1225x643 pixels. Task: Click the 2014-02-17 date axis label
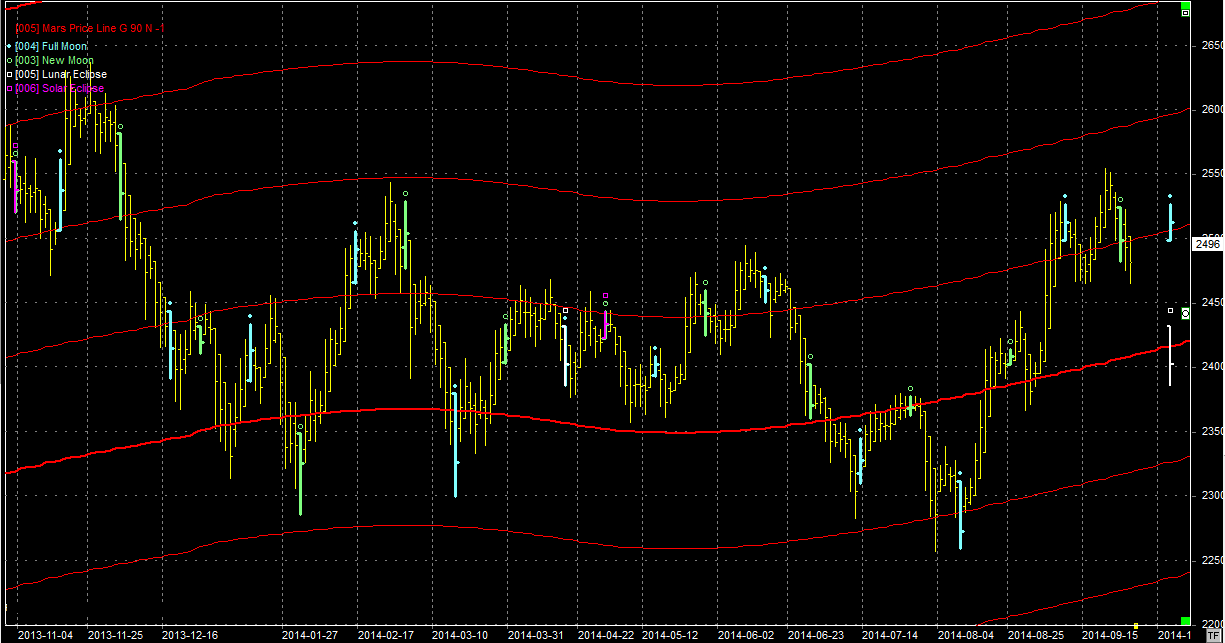point(385,635)
